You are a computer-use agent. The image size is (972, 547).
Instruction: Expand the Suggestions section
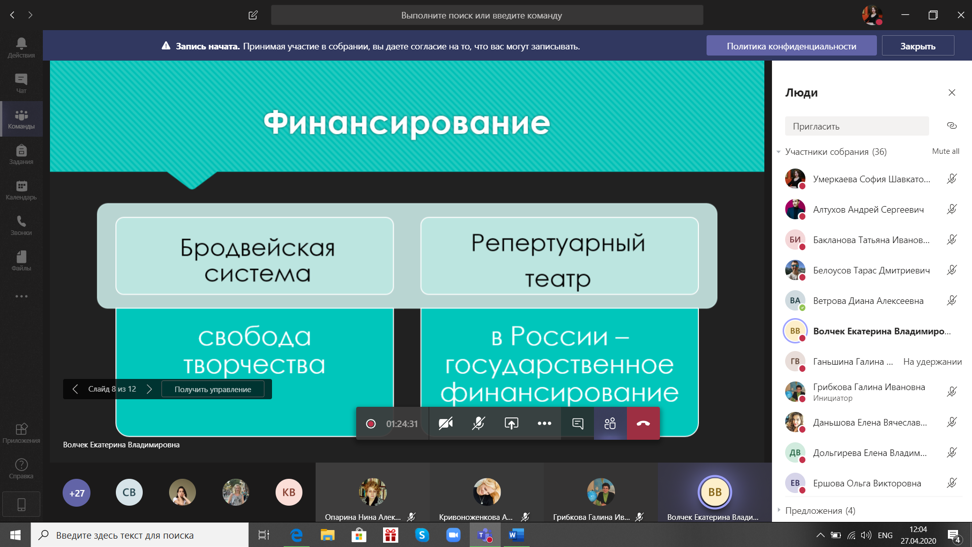pyautogui.click(x=779, y=510)
